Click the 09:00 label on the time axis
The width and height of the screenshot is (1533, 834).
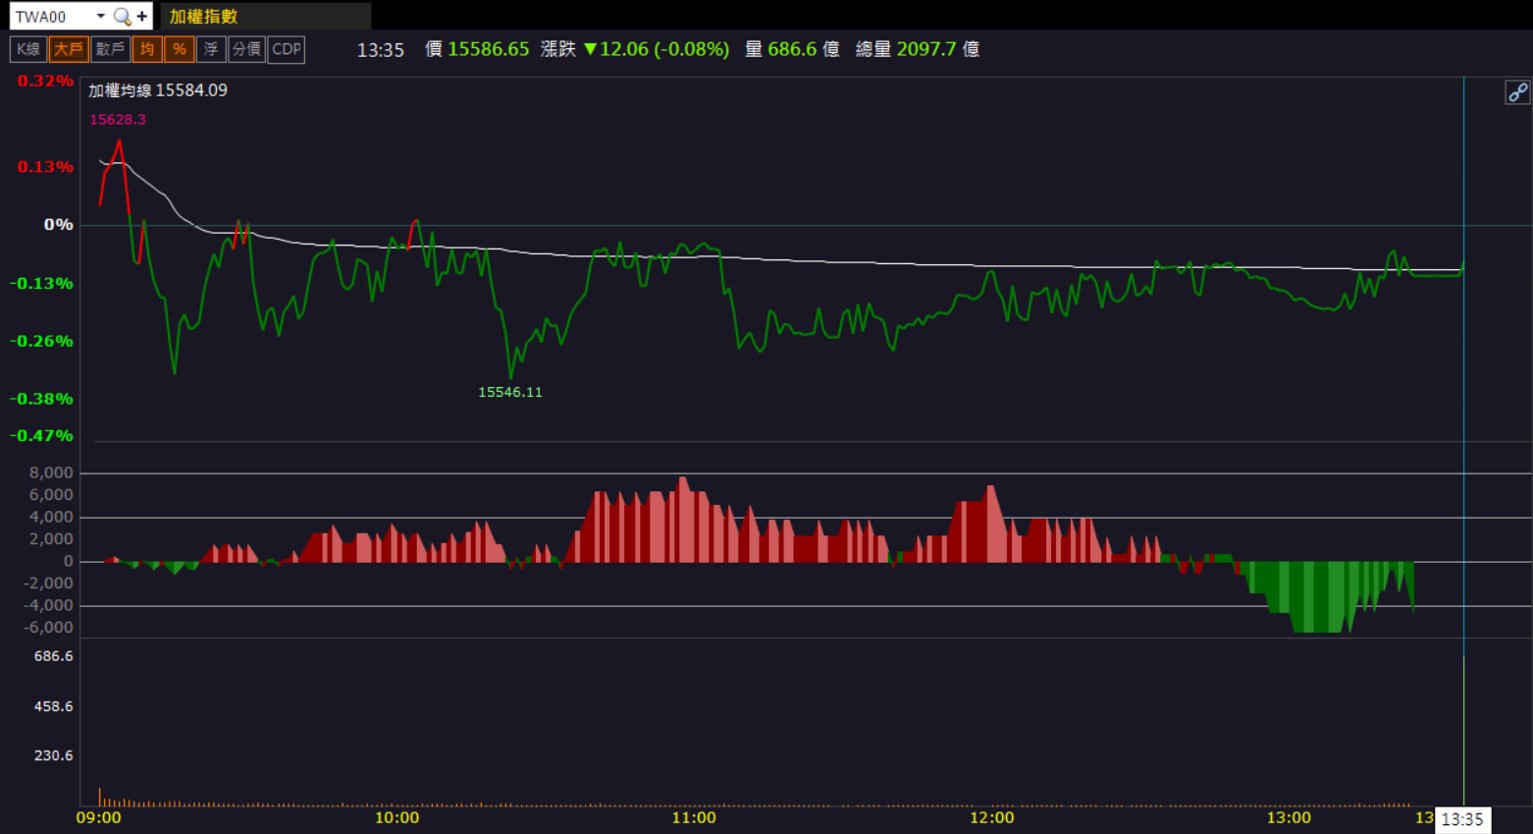coord(99,818)
